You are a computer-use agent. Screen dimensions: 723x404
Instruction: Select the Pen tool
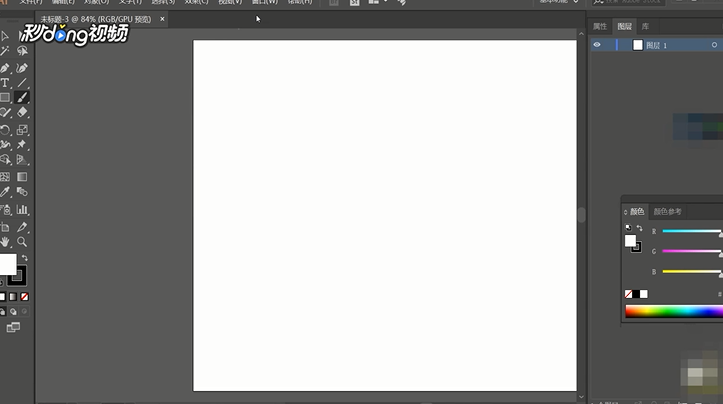[5, 68]
